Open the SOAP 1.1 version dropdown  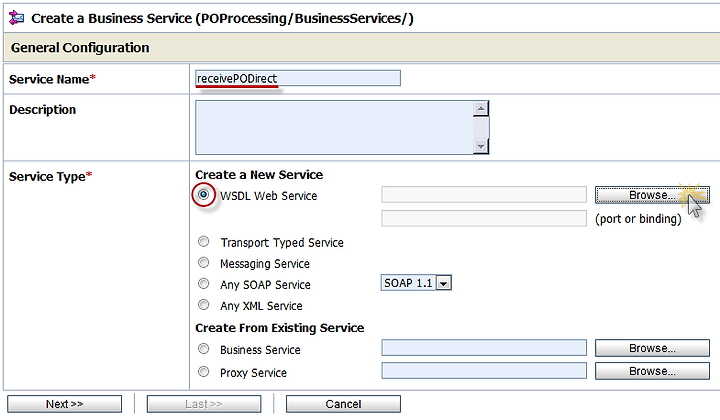click(x=416, y=283)
